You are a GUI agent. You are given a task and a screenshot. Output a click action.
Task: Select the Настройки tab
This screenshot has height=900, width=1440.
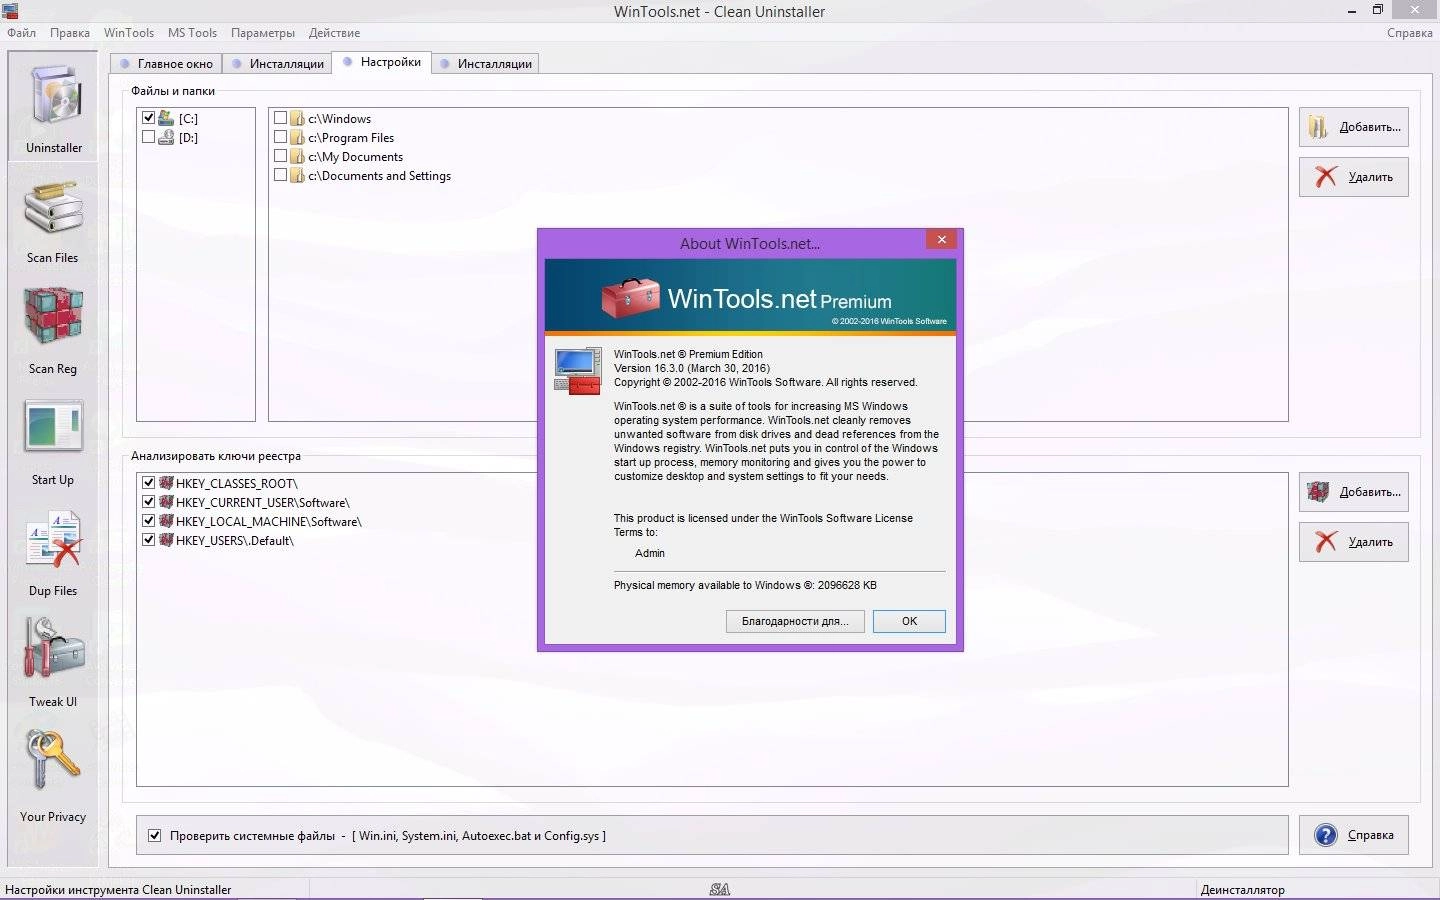pos(381,62)
